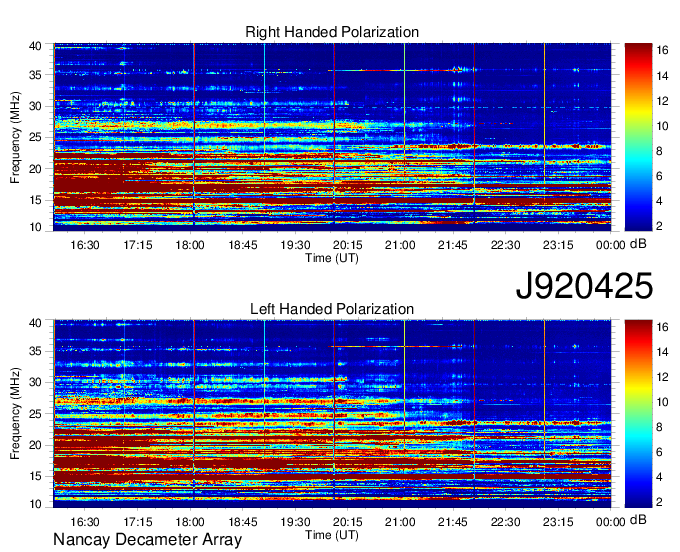
Task: Click the 17:15 time tick of bottom plot
Action: click(x=137, y=522)
